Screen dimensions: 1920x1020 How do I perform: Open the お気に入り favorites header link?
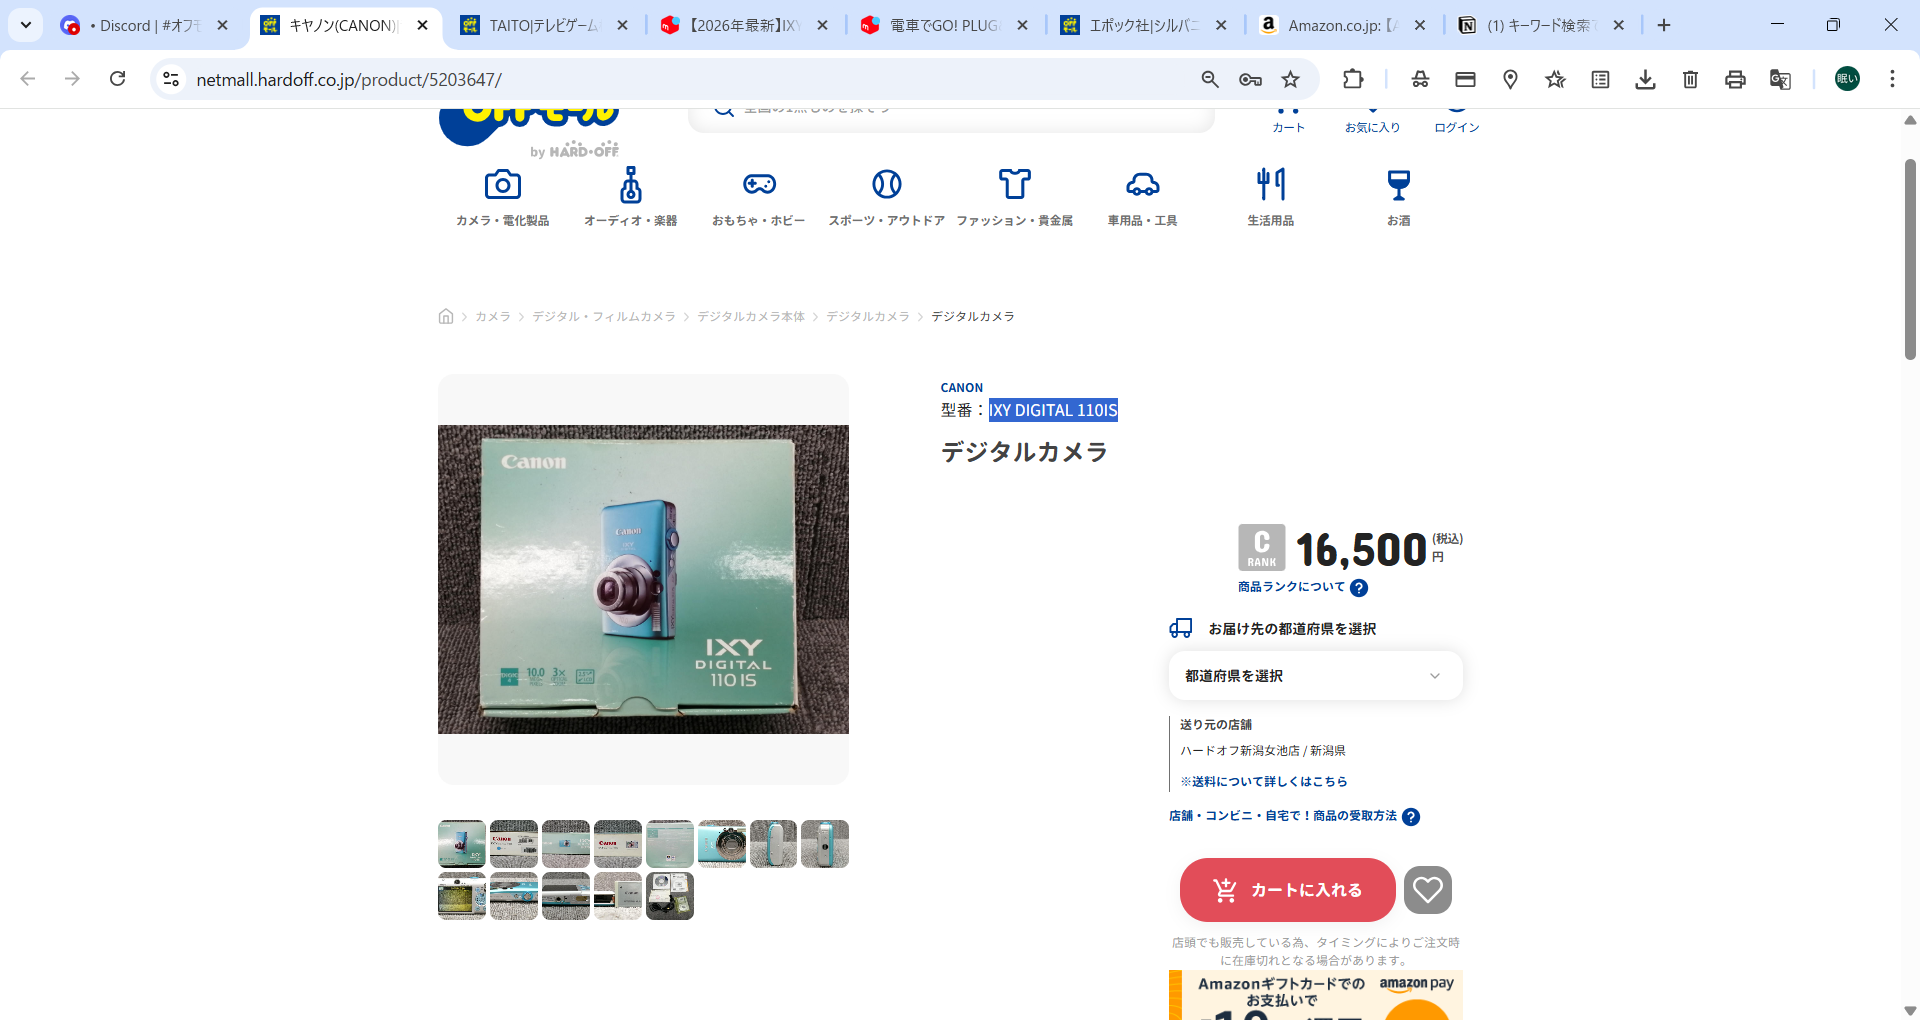click(x=1372, y=118)
